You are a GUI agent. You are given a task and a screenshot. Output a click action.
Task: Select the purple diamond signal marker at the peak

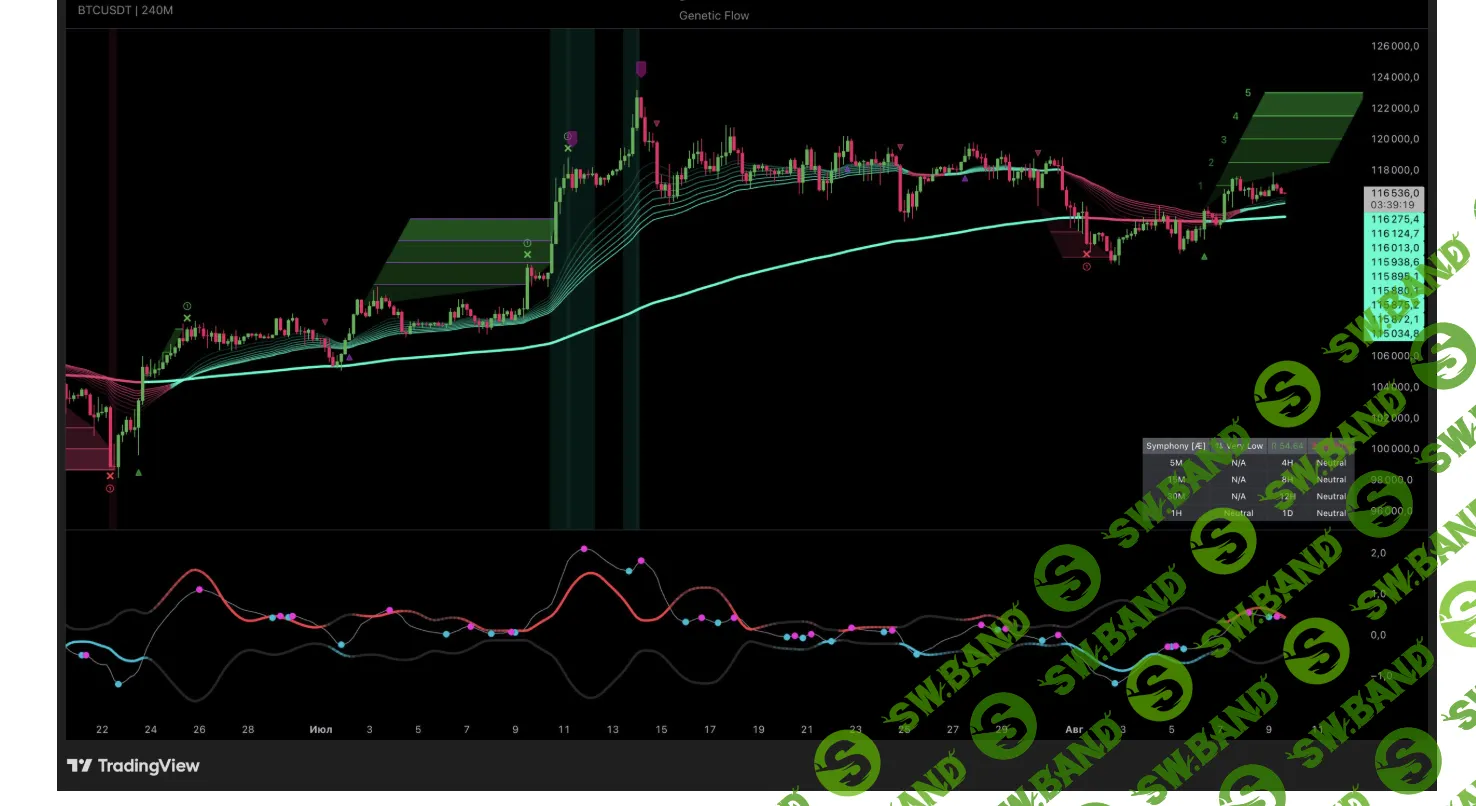click(x=641, y=69)
